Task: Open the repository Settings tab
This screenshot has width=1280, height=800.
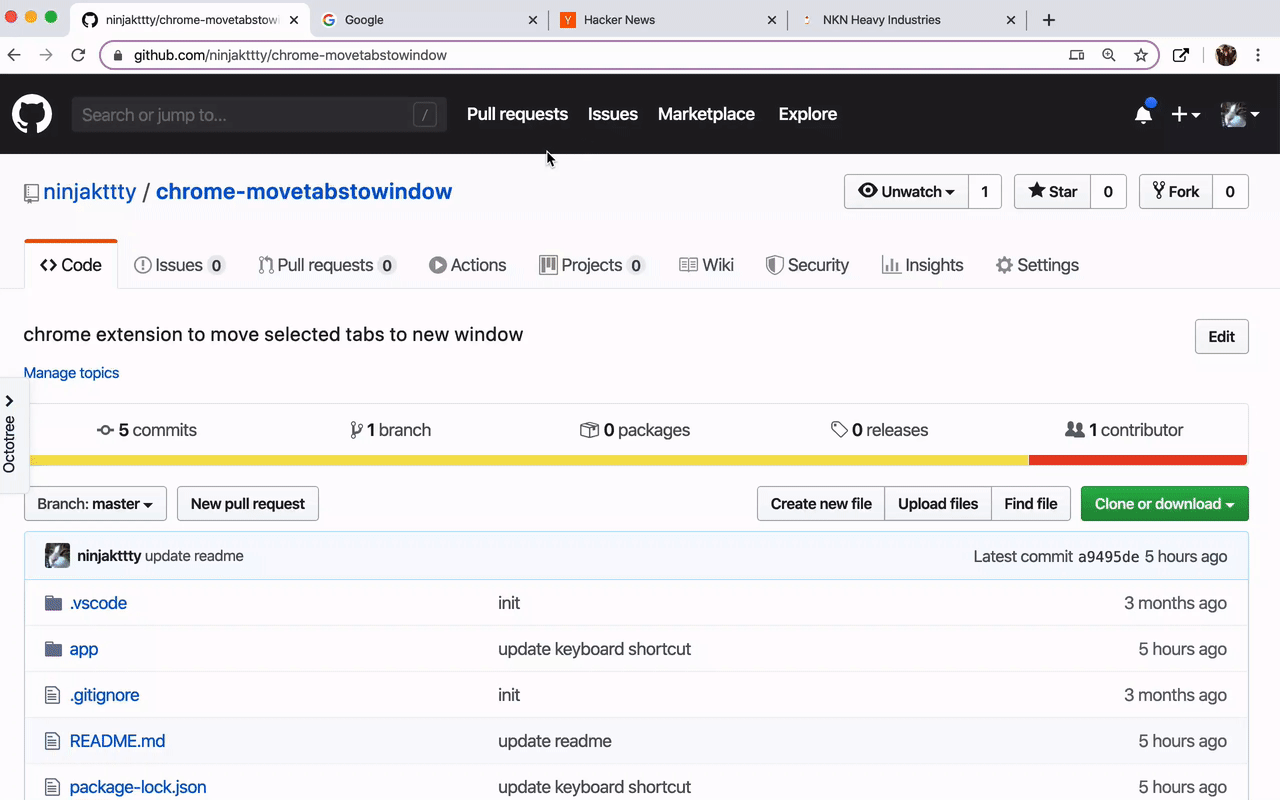Action: pyautogui.click(x=1037, y=265)
